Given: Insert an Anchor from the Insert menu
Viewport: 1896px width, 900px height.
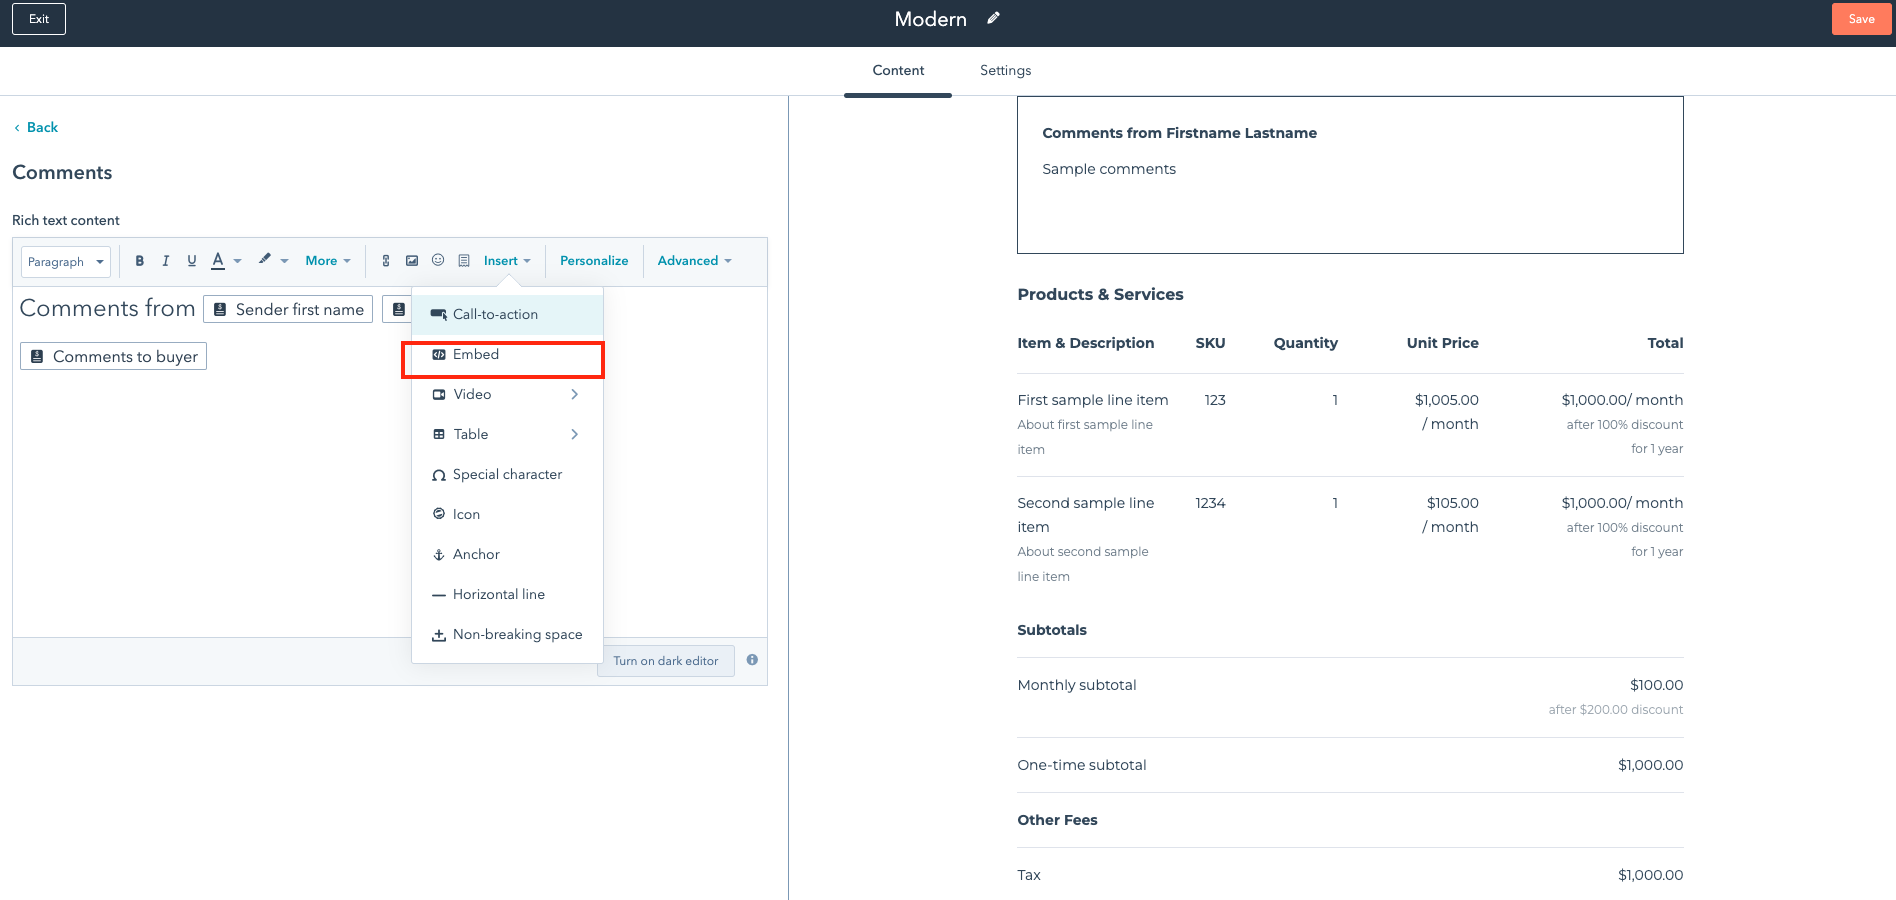Looking at the screenshot, I should pyautogui.click(x=476, y=554).
